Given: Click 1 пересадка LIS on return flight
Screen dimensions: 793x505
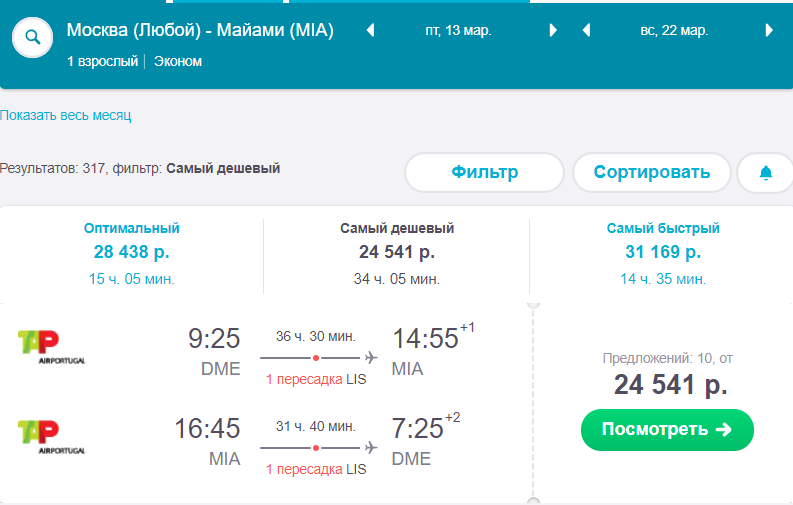Looking at the screenshot, I should coord(316,469).
